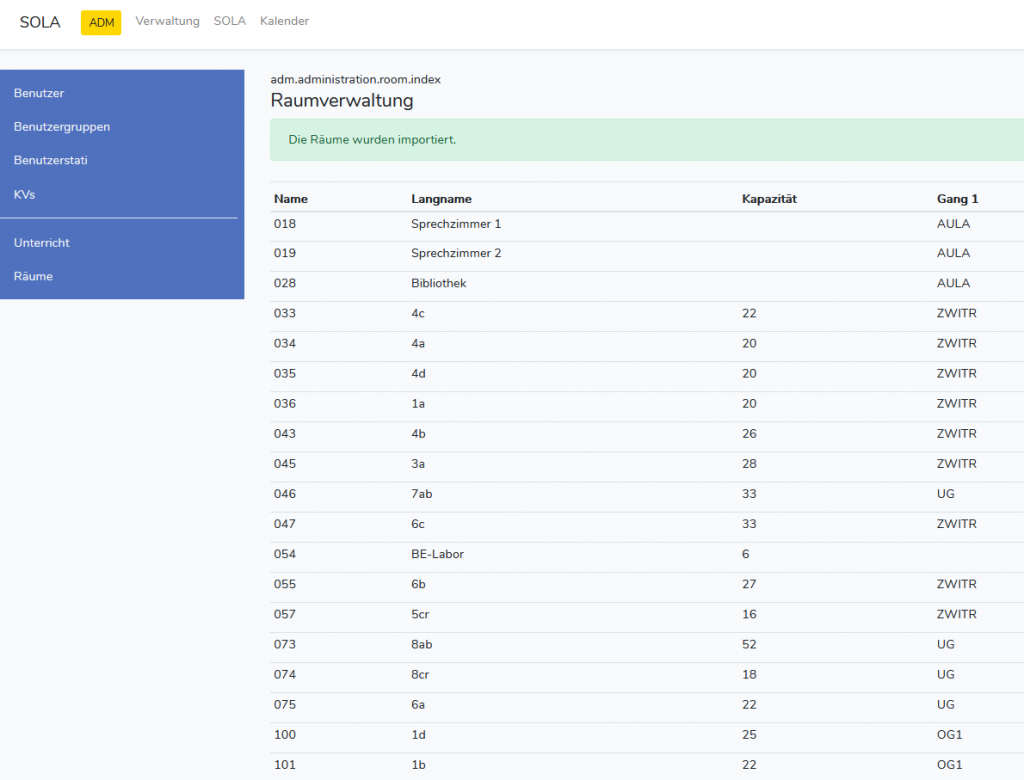
Task: Select the 'Sprechzimmer 2' cell
Action: 456,253
